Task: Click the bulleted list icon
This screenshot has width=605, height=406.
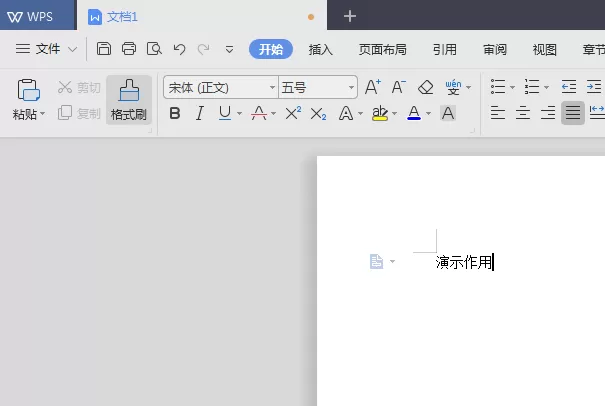Action: click(x=498, y=87)
